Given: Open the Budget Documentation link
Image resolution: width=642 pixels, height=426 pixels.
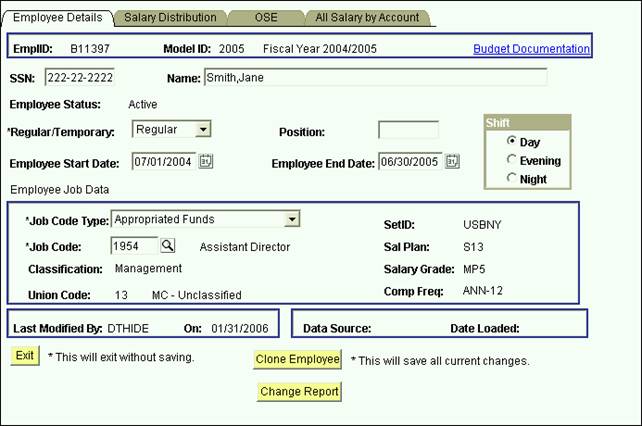Looking at the screenshot, I should (531, 48).
